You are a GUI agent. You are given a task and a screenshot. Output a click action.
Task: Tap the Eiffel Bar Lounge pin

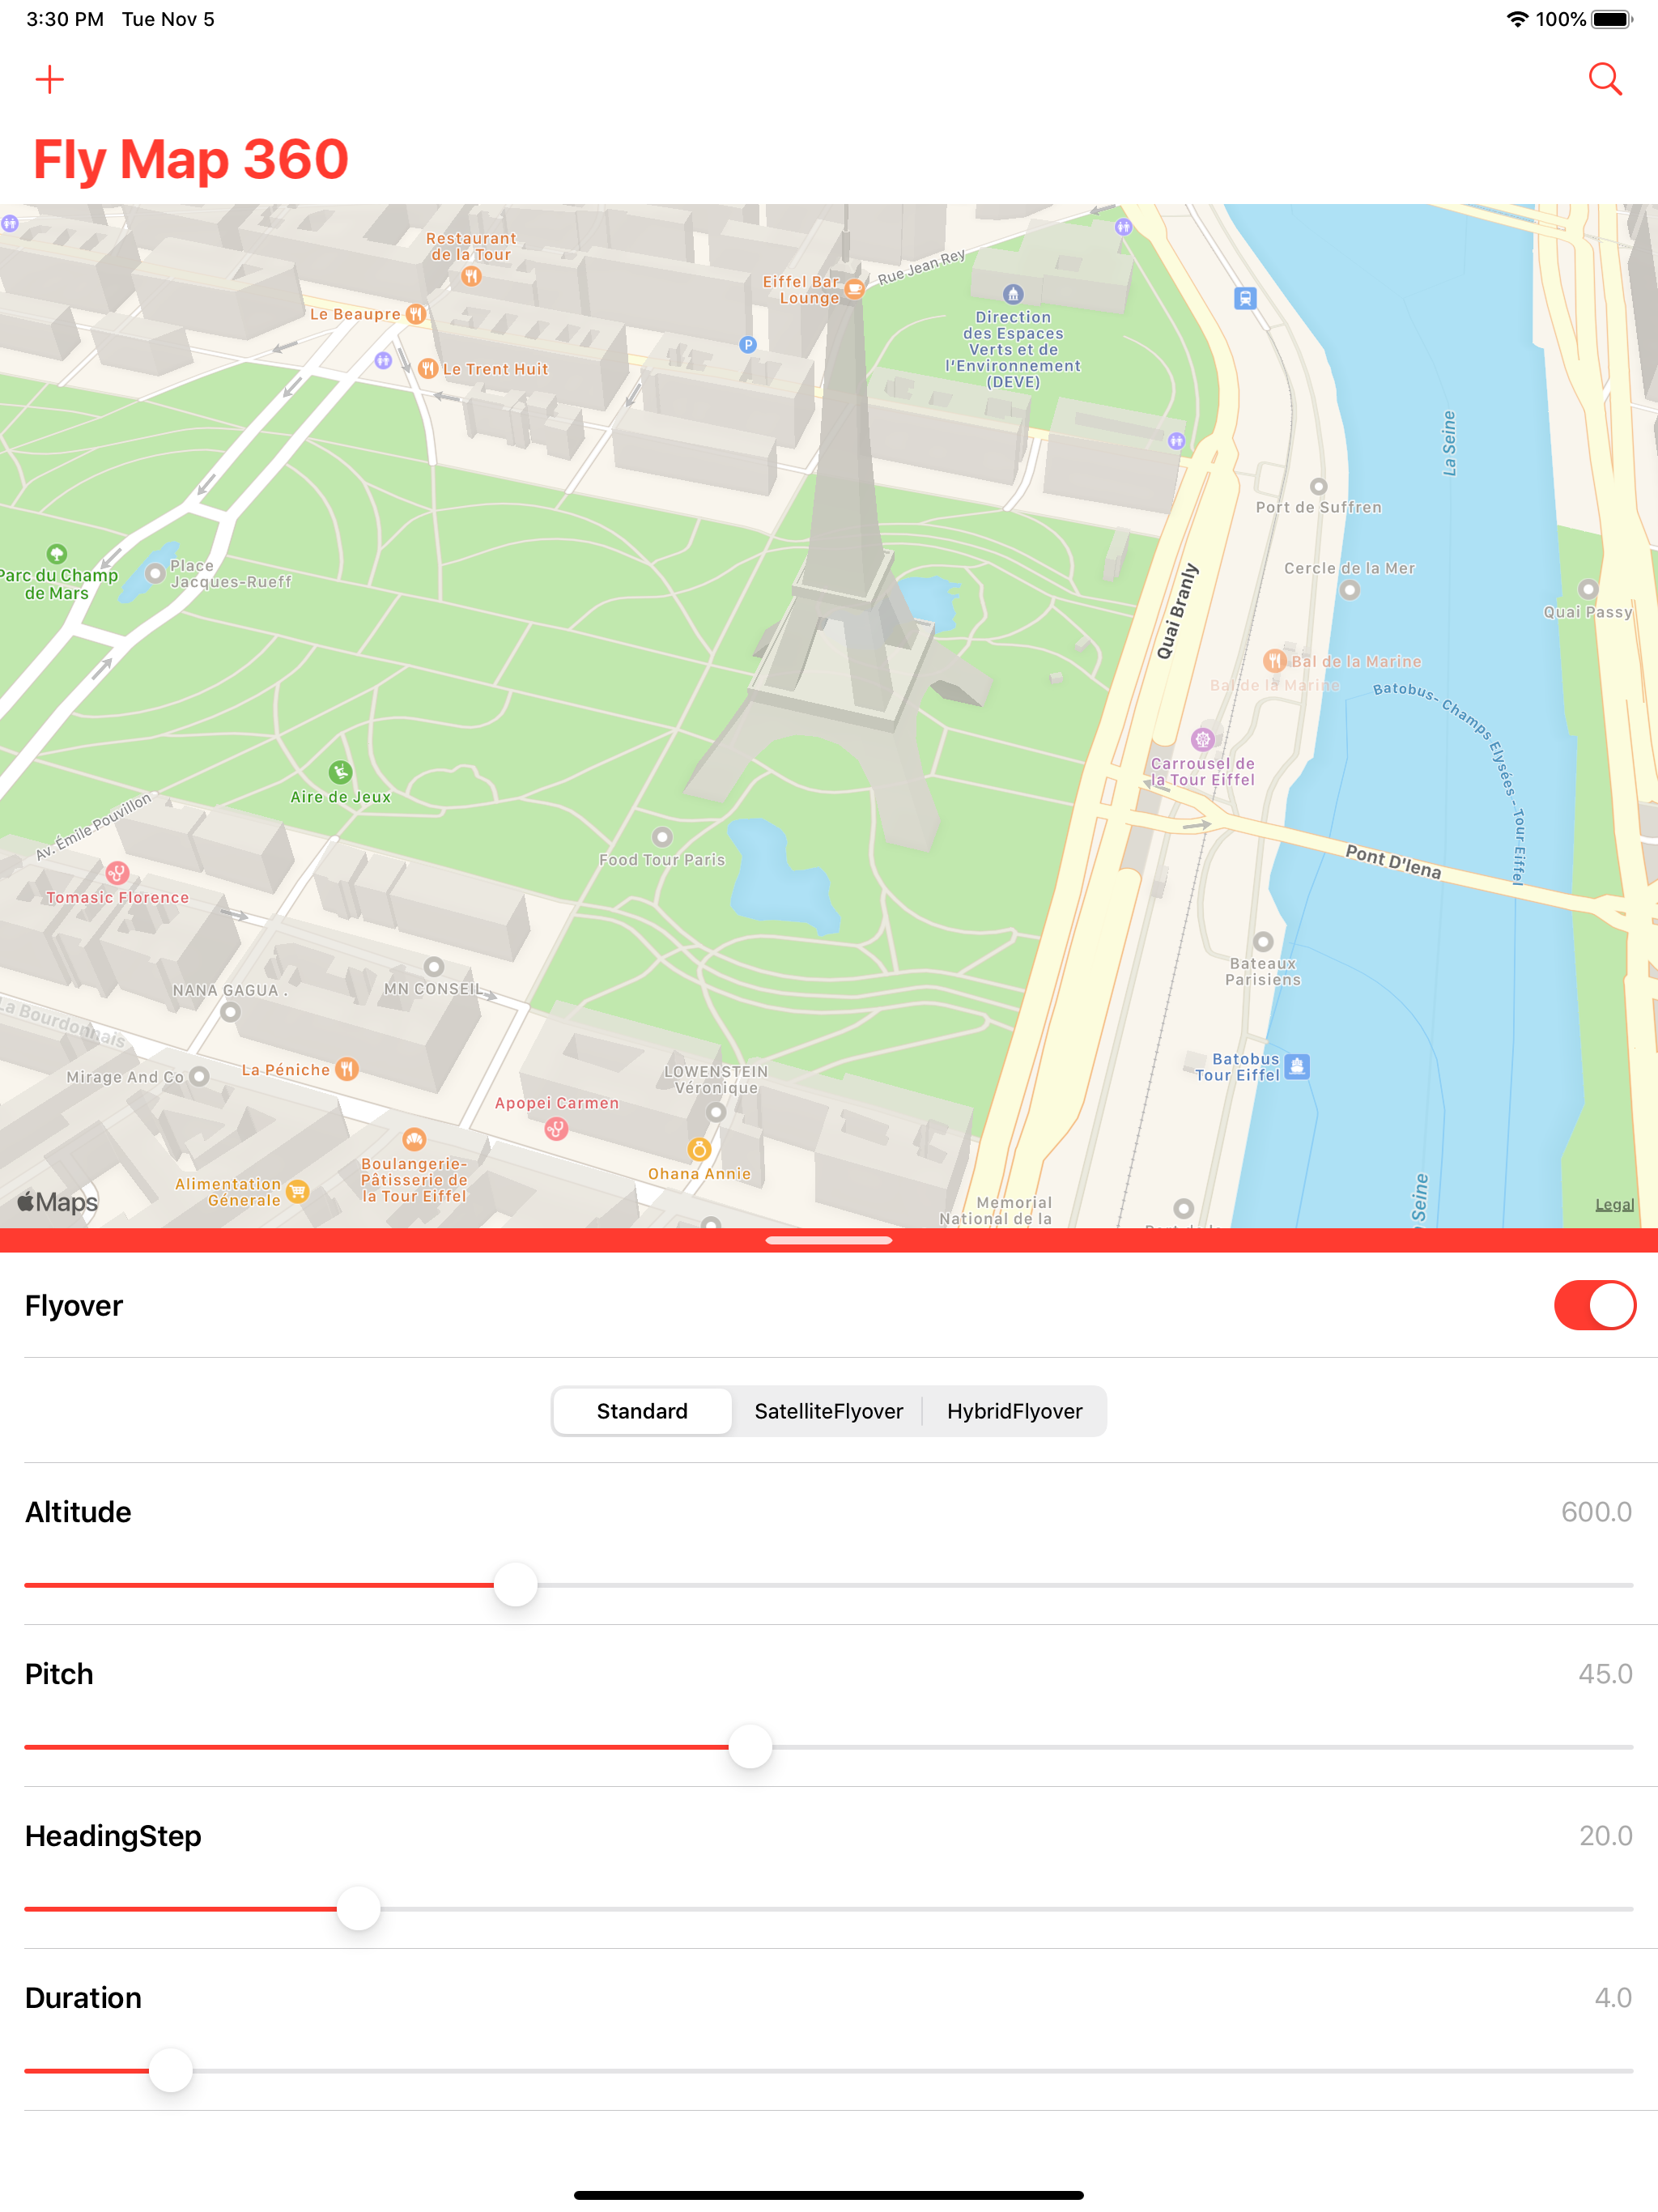[x=854, y=289]
